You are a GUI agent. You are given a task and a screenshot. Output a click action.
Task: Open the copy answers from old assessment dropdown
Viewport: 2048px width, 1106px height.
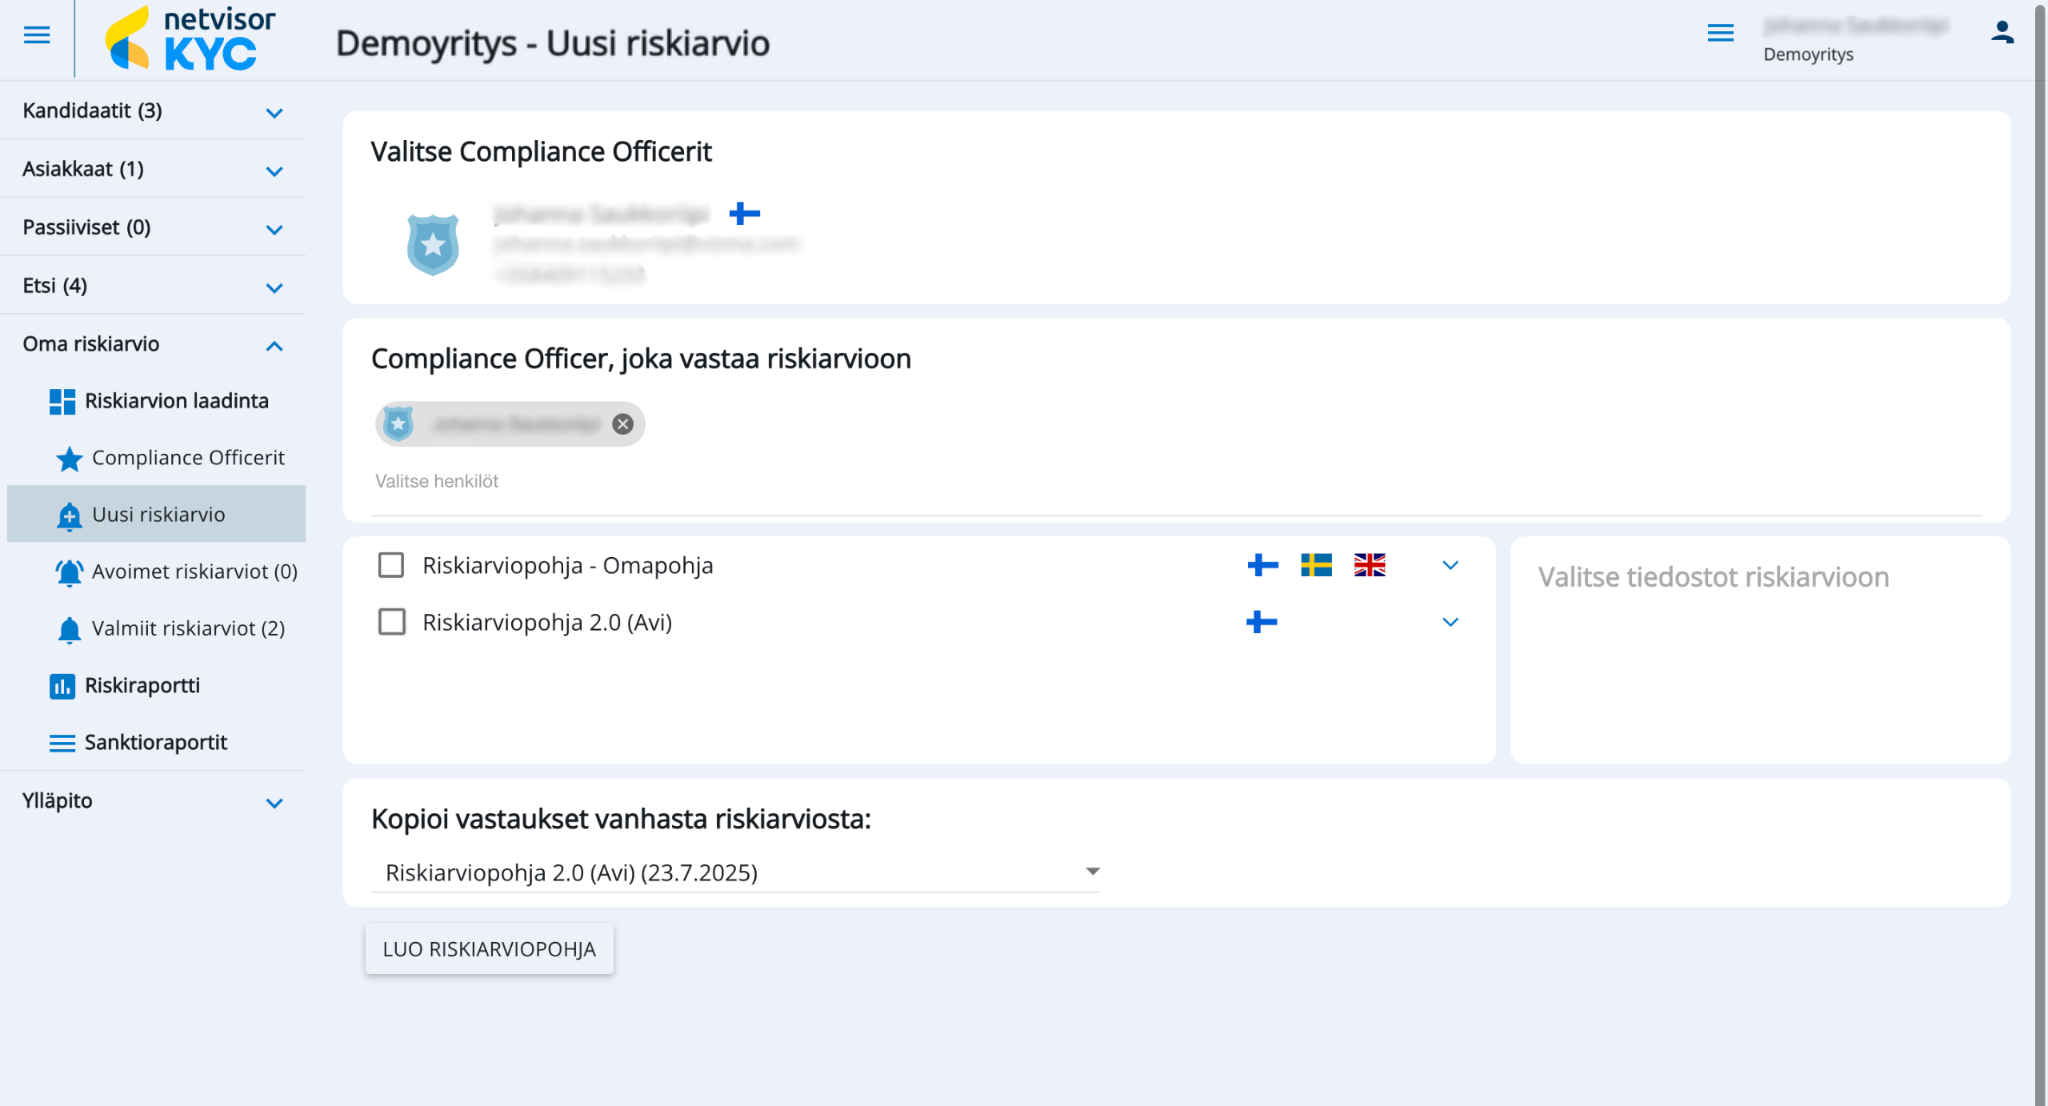tap(735, 872)
